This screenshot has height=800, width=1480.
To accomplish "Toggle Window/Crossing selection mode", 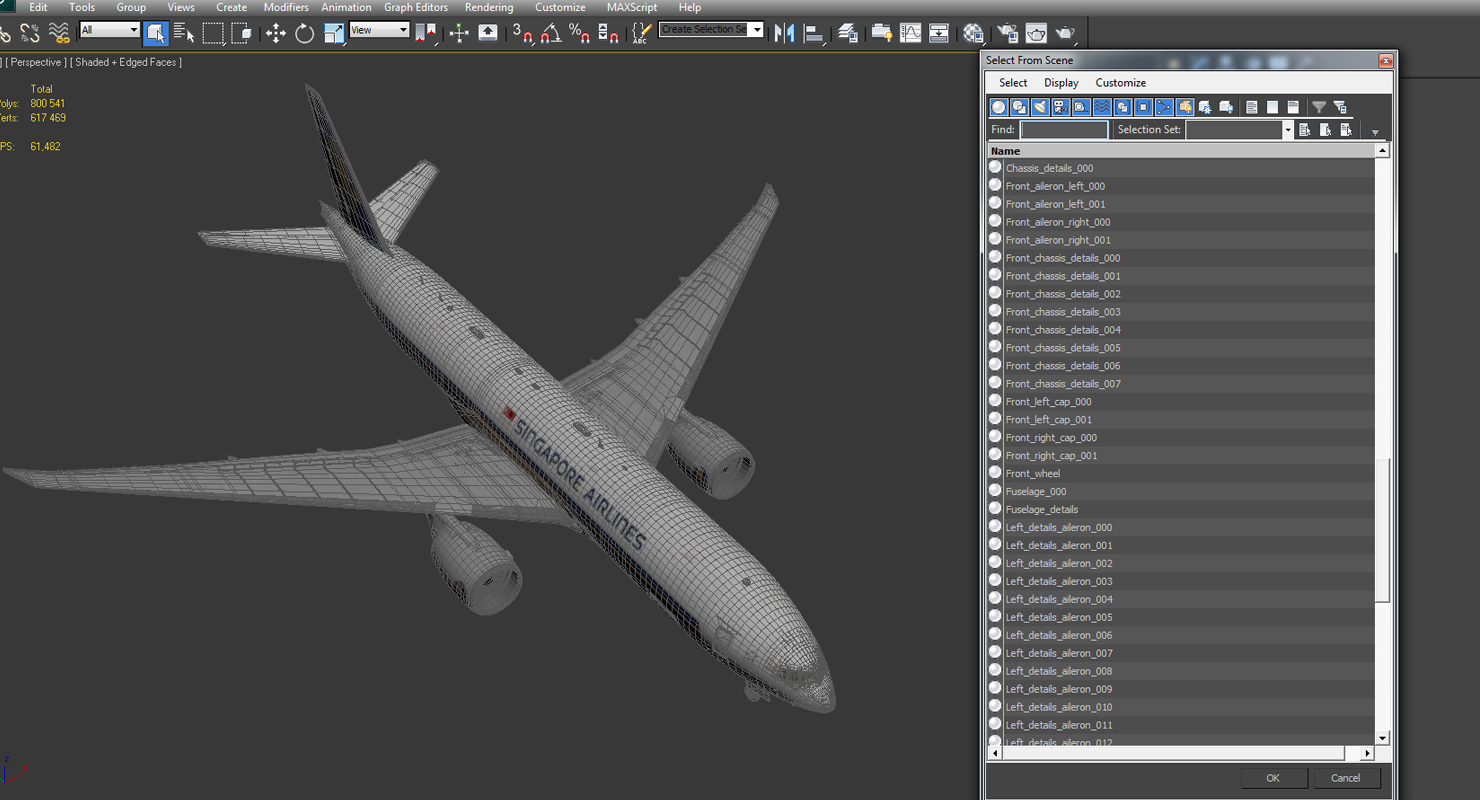I will coord(241,33).
